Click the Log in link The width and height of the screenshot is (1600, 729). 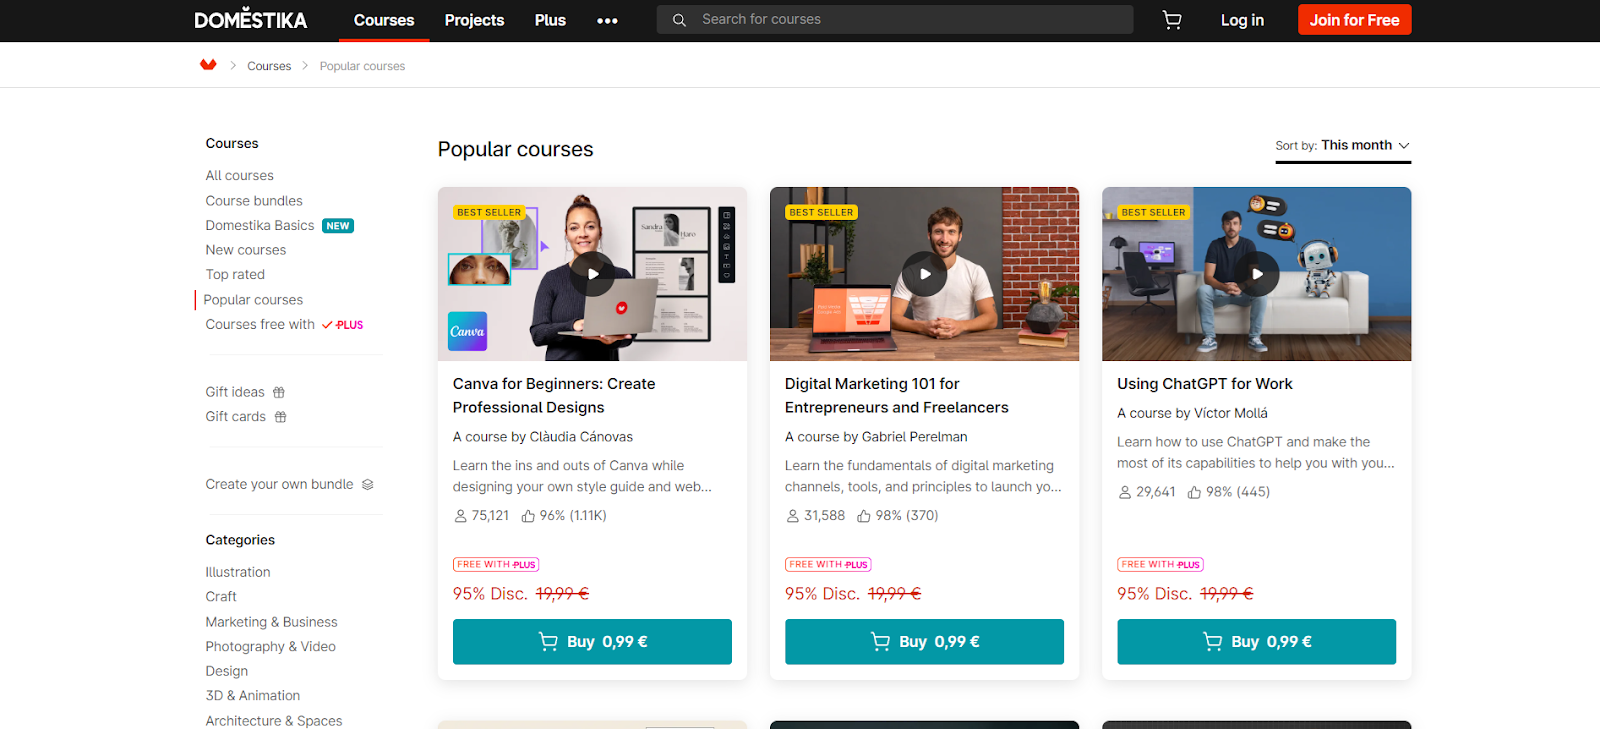click(x=1242, y=20)
